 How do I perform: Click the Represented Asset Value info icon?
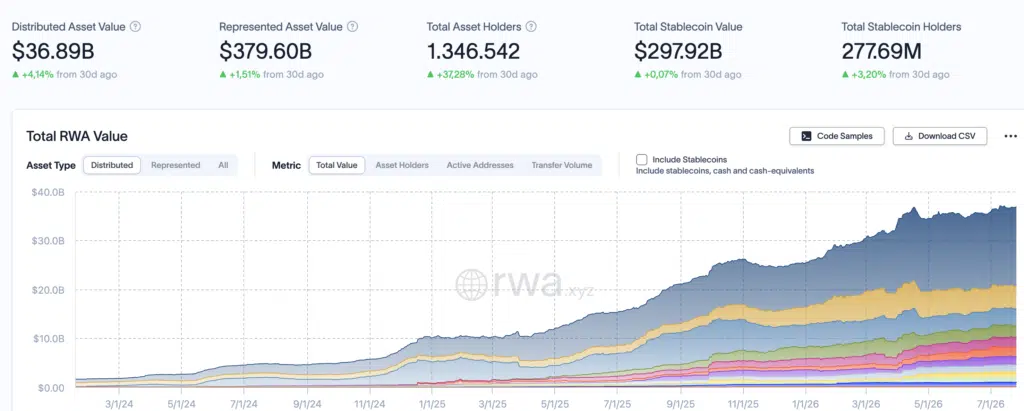(352, 27)
